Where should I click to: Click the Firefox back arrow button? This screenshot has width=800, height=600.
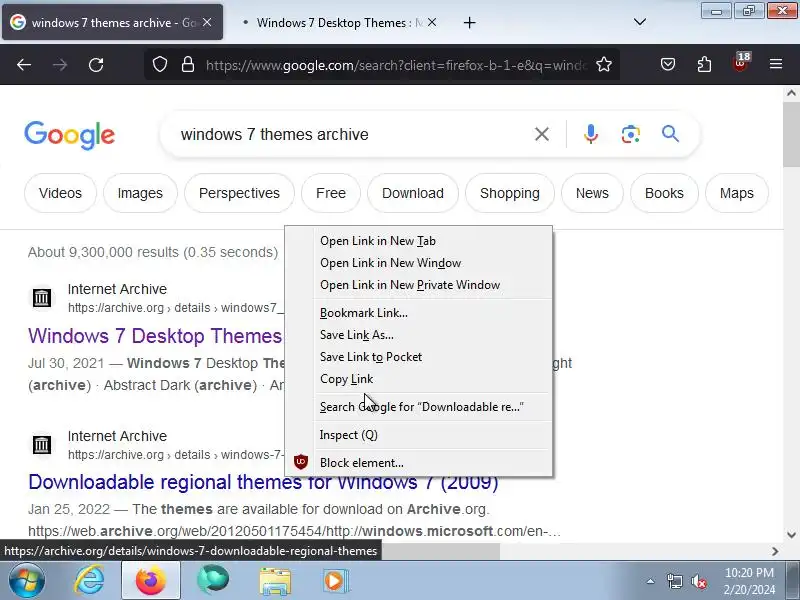pyautogui.click(x=24, y=65)
